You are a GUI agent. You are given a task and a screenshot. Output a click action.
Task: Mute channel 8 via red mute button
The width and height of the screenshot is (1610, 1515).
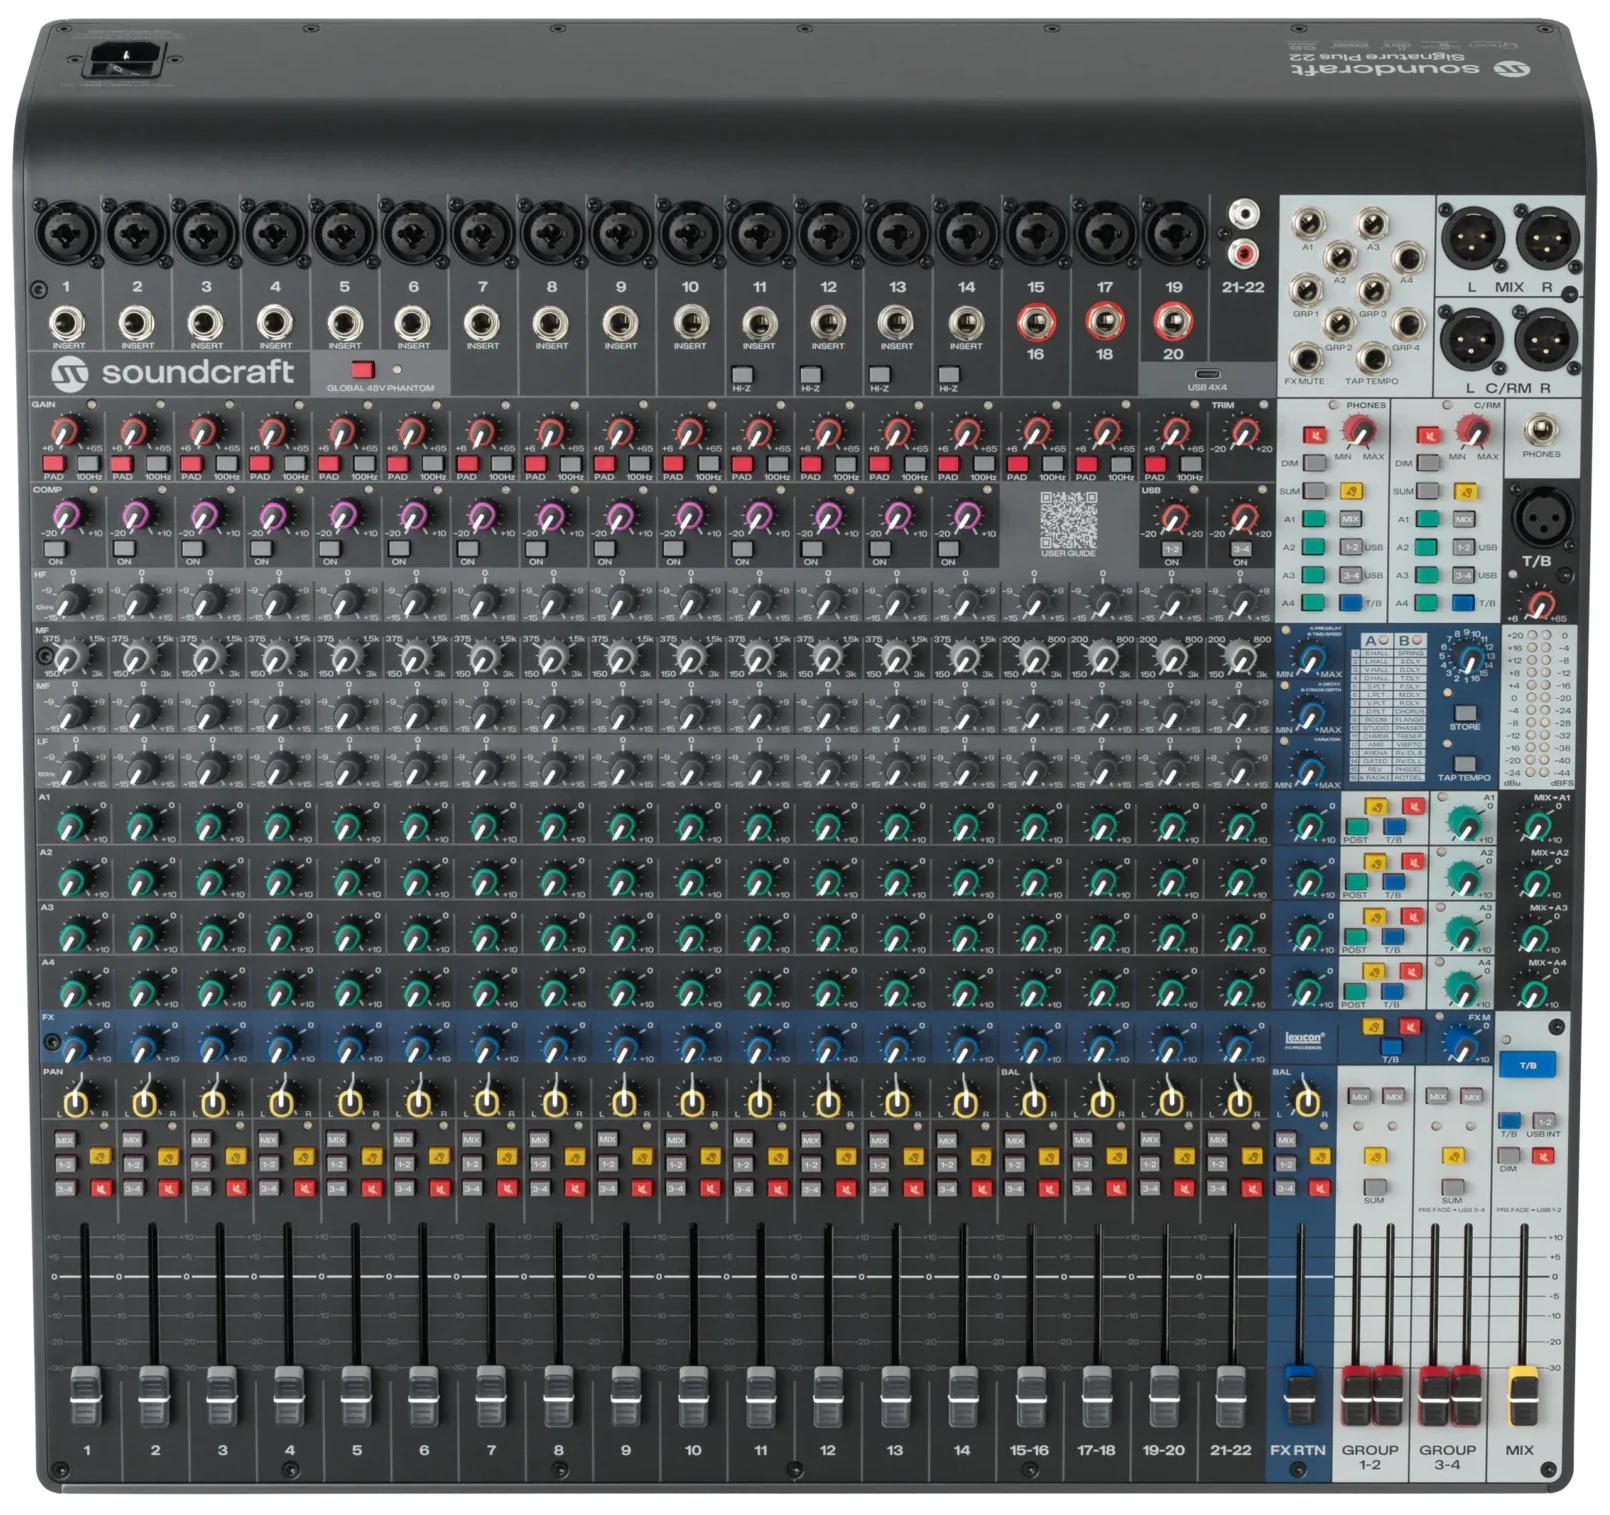point(575,1189)
